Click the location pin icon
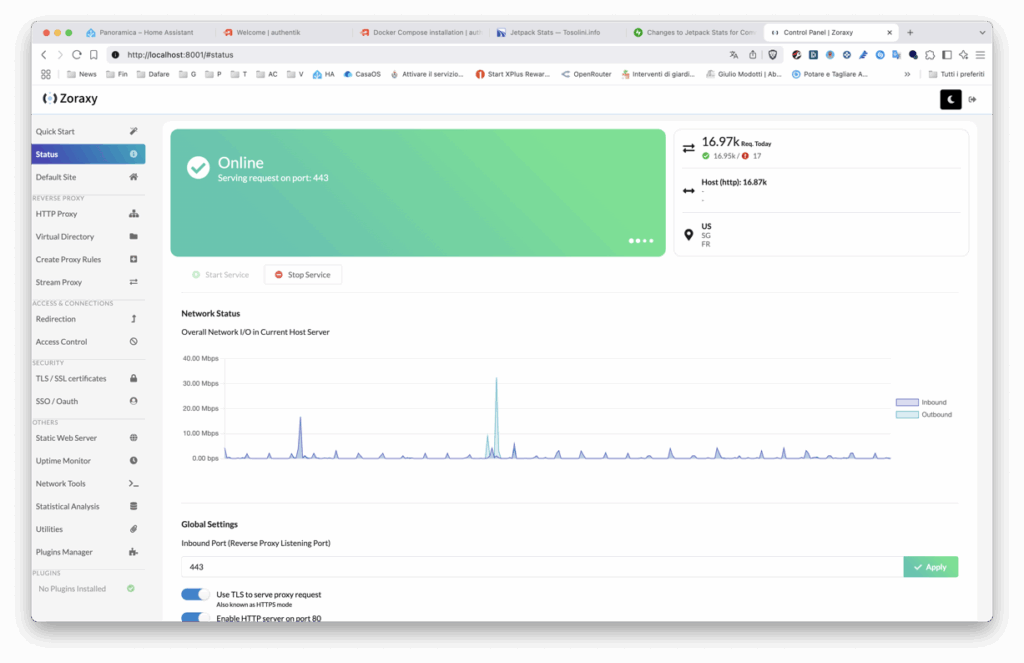The image size is (1024, 663). (688, 234)
